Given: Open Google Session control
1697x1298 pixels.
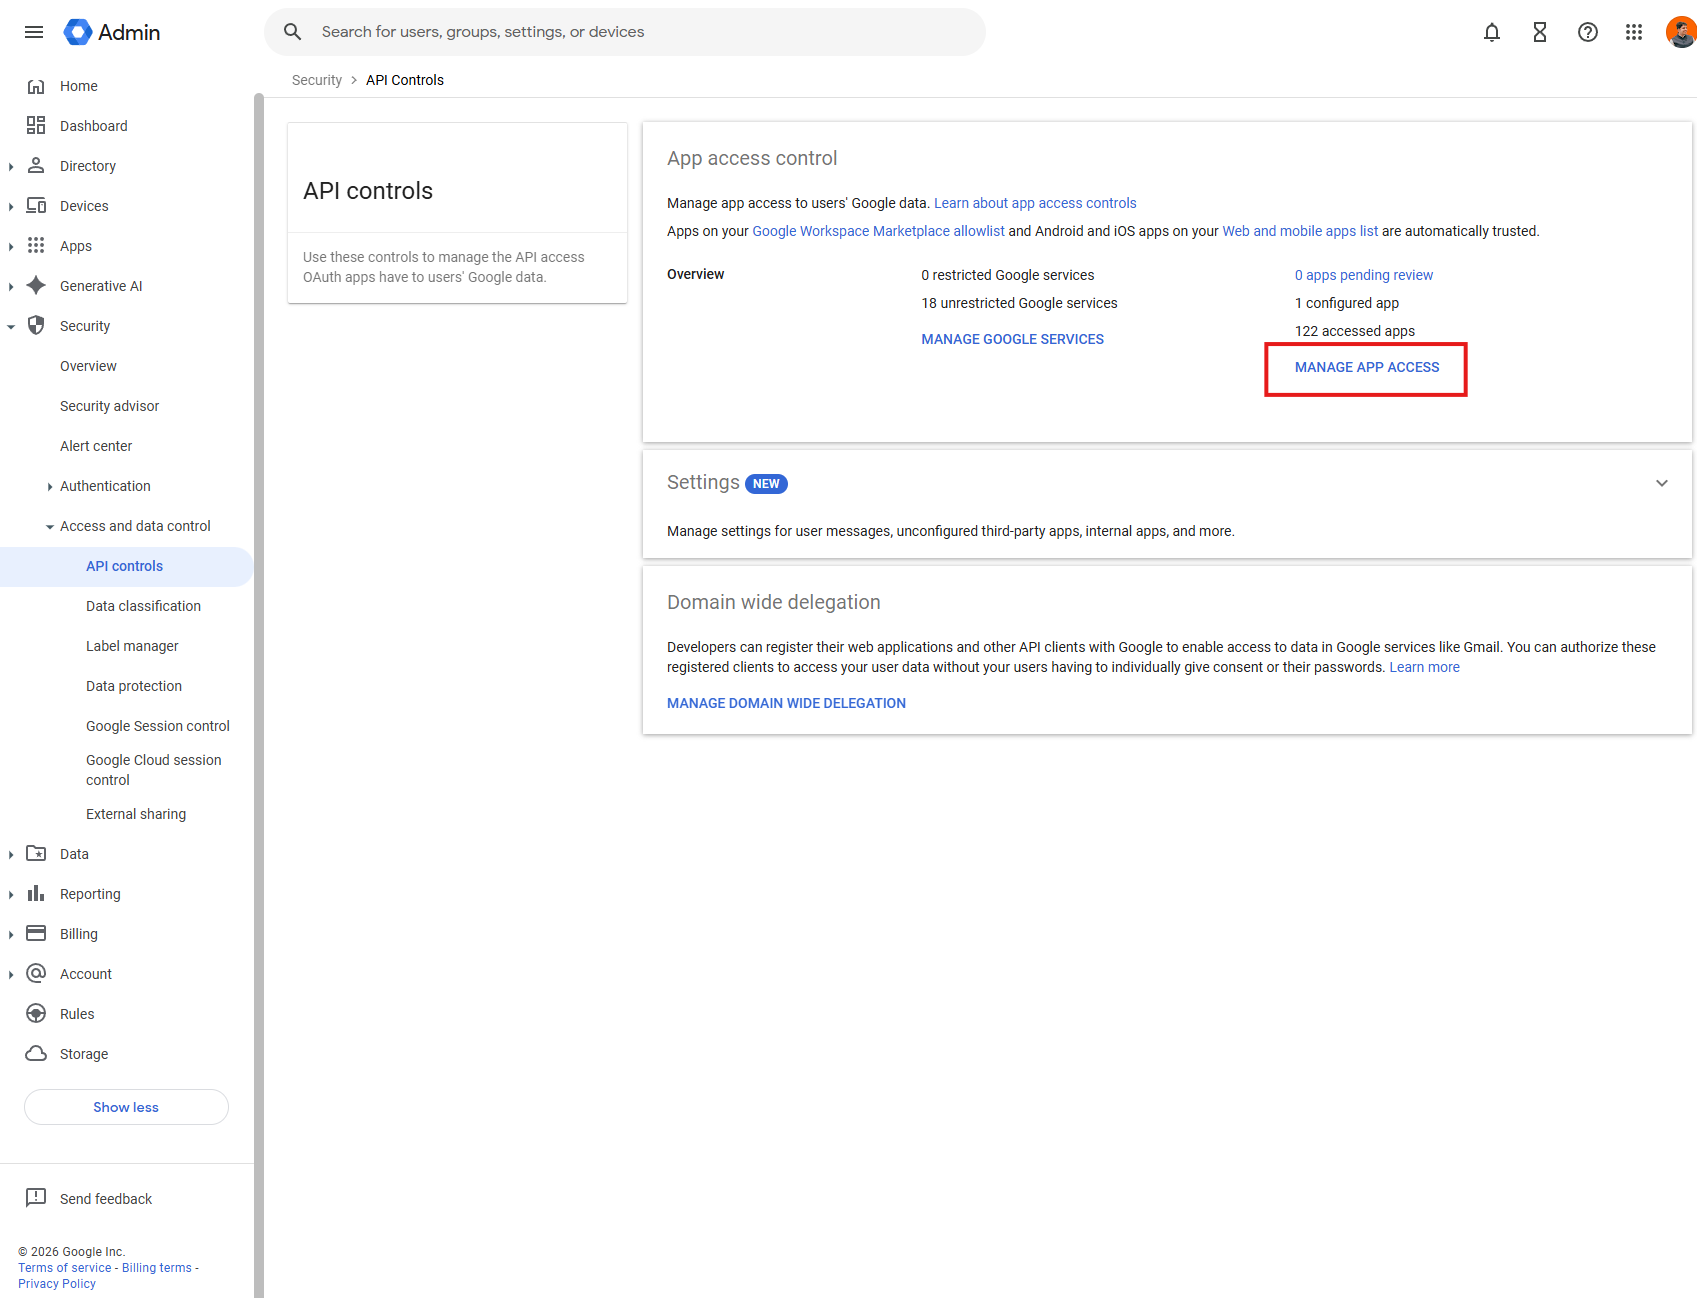Looking at the screenshot, I should coord(158,726).
